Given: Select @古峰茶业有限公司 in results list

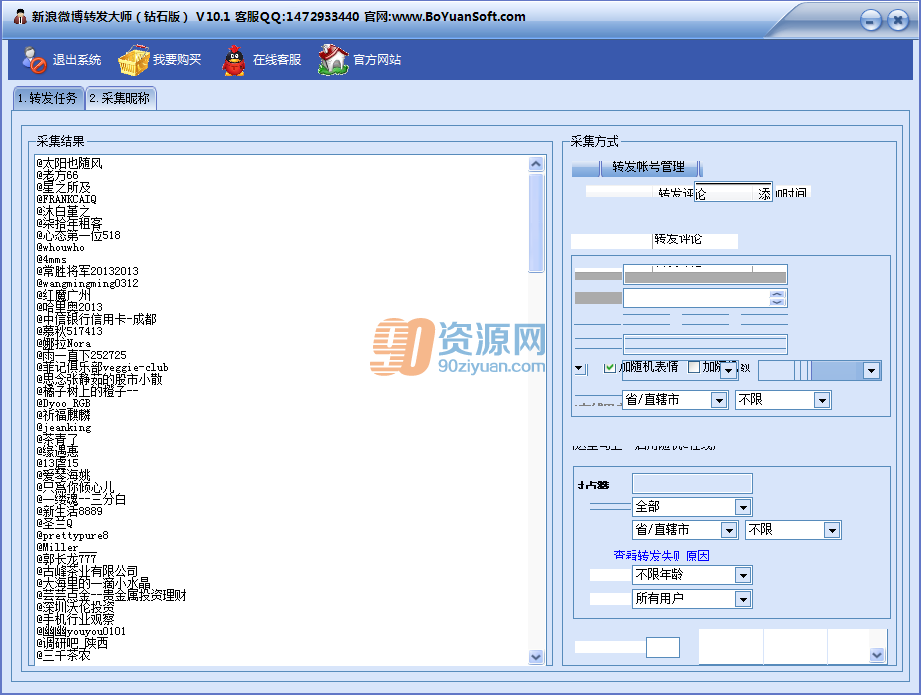Looking at the screenshot, I should point(87,571).
